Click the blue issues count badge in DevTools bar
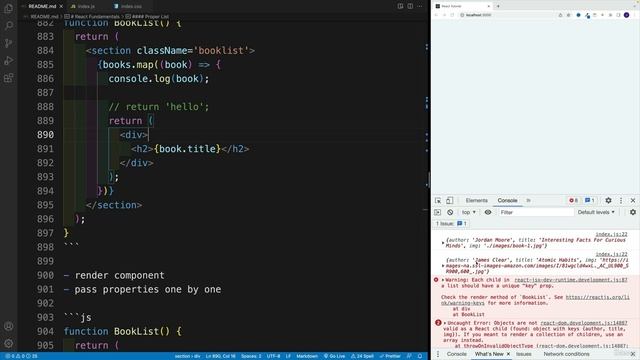Viewport: 640px width, 360px height. pos(589,200)
